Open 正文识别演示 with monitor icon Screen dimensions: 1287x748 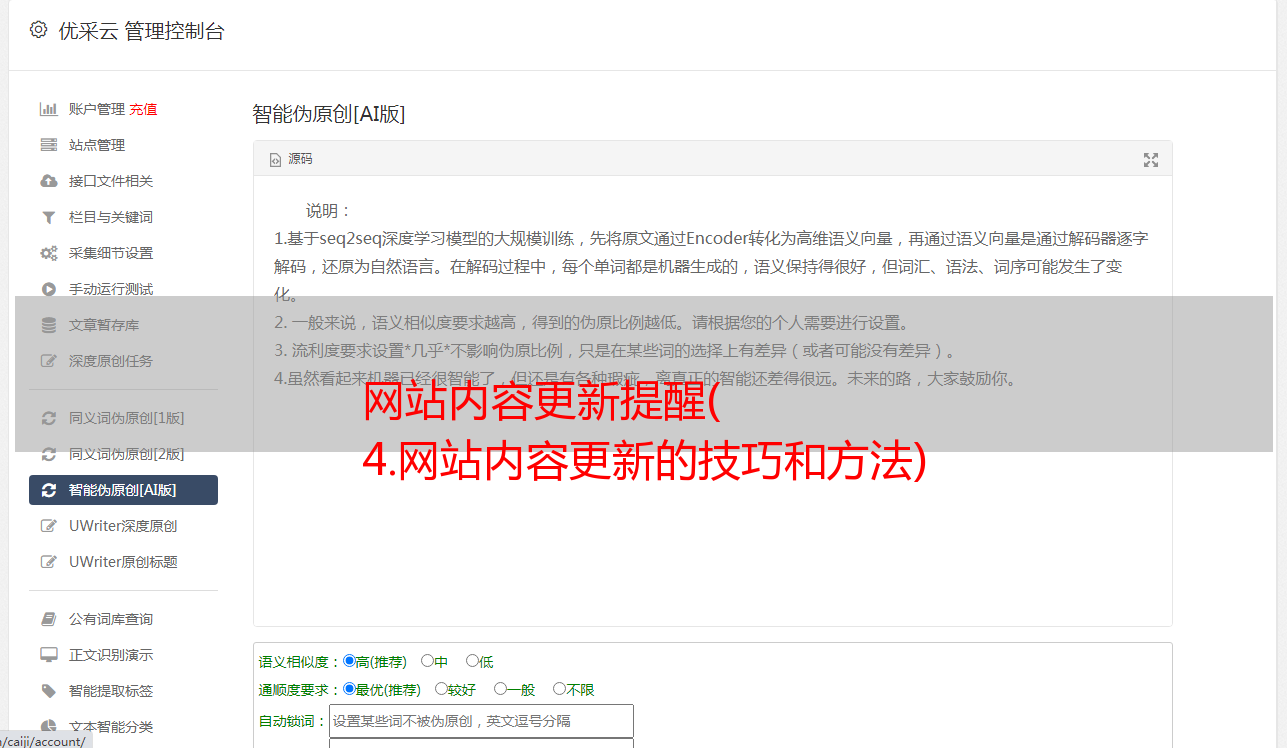[111, 655]
